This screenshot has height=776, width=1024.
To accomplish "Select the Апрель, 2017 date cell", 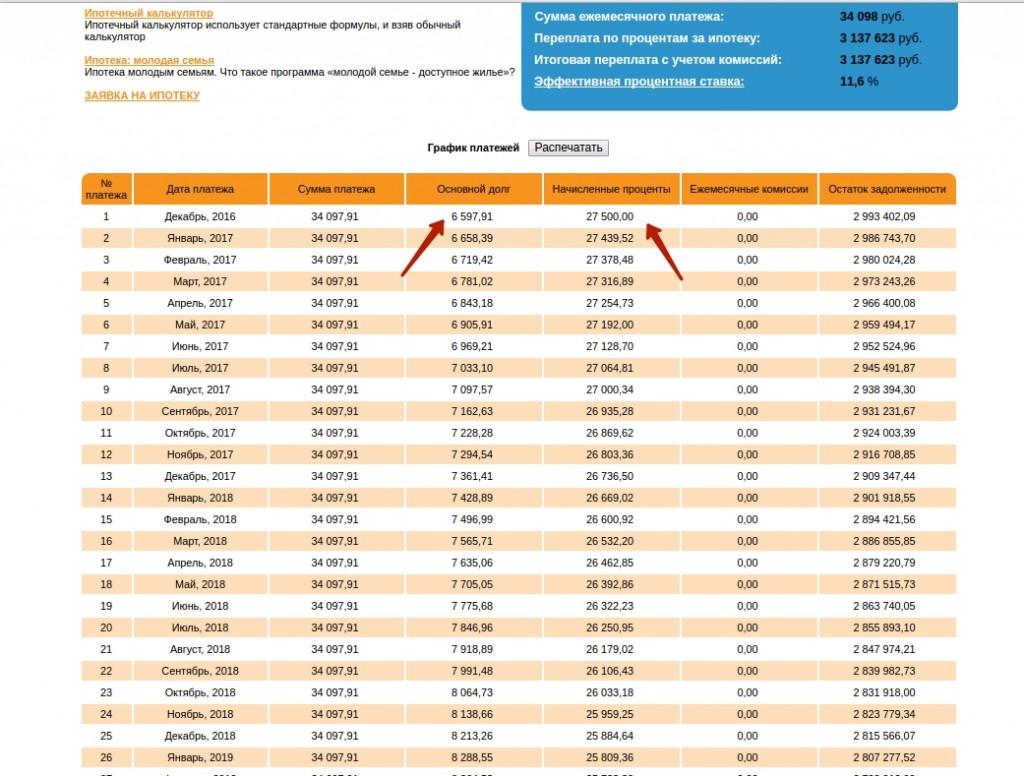I will pyautogui.click(x=200, y=303).
